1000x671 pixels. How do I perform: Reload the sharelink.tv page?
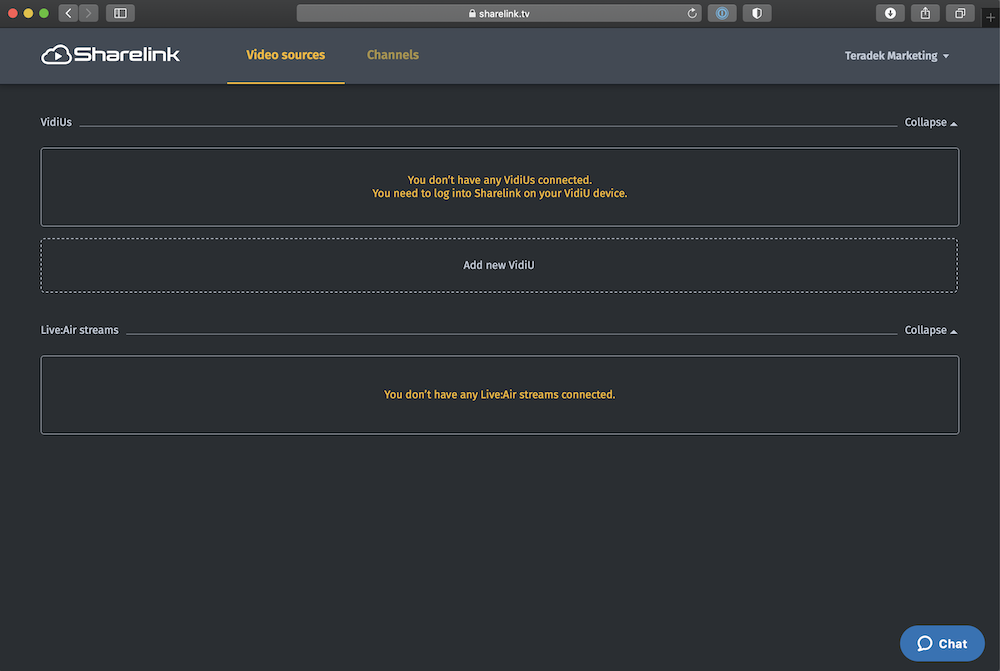tap(693, 13)
